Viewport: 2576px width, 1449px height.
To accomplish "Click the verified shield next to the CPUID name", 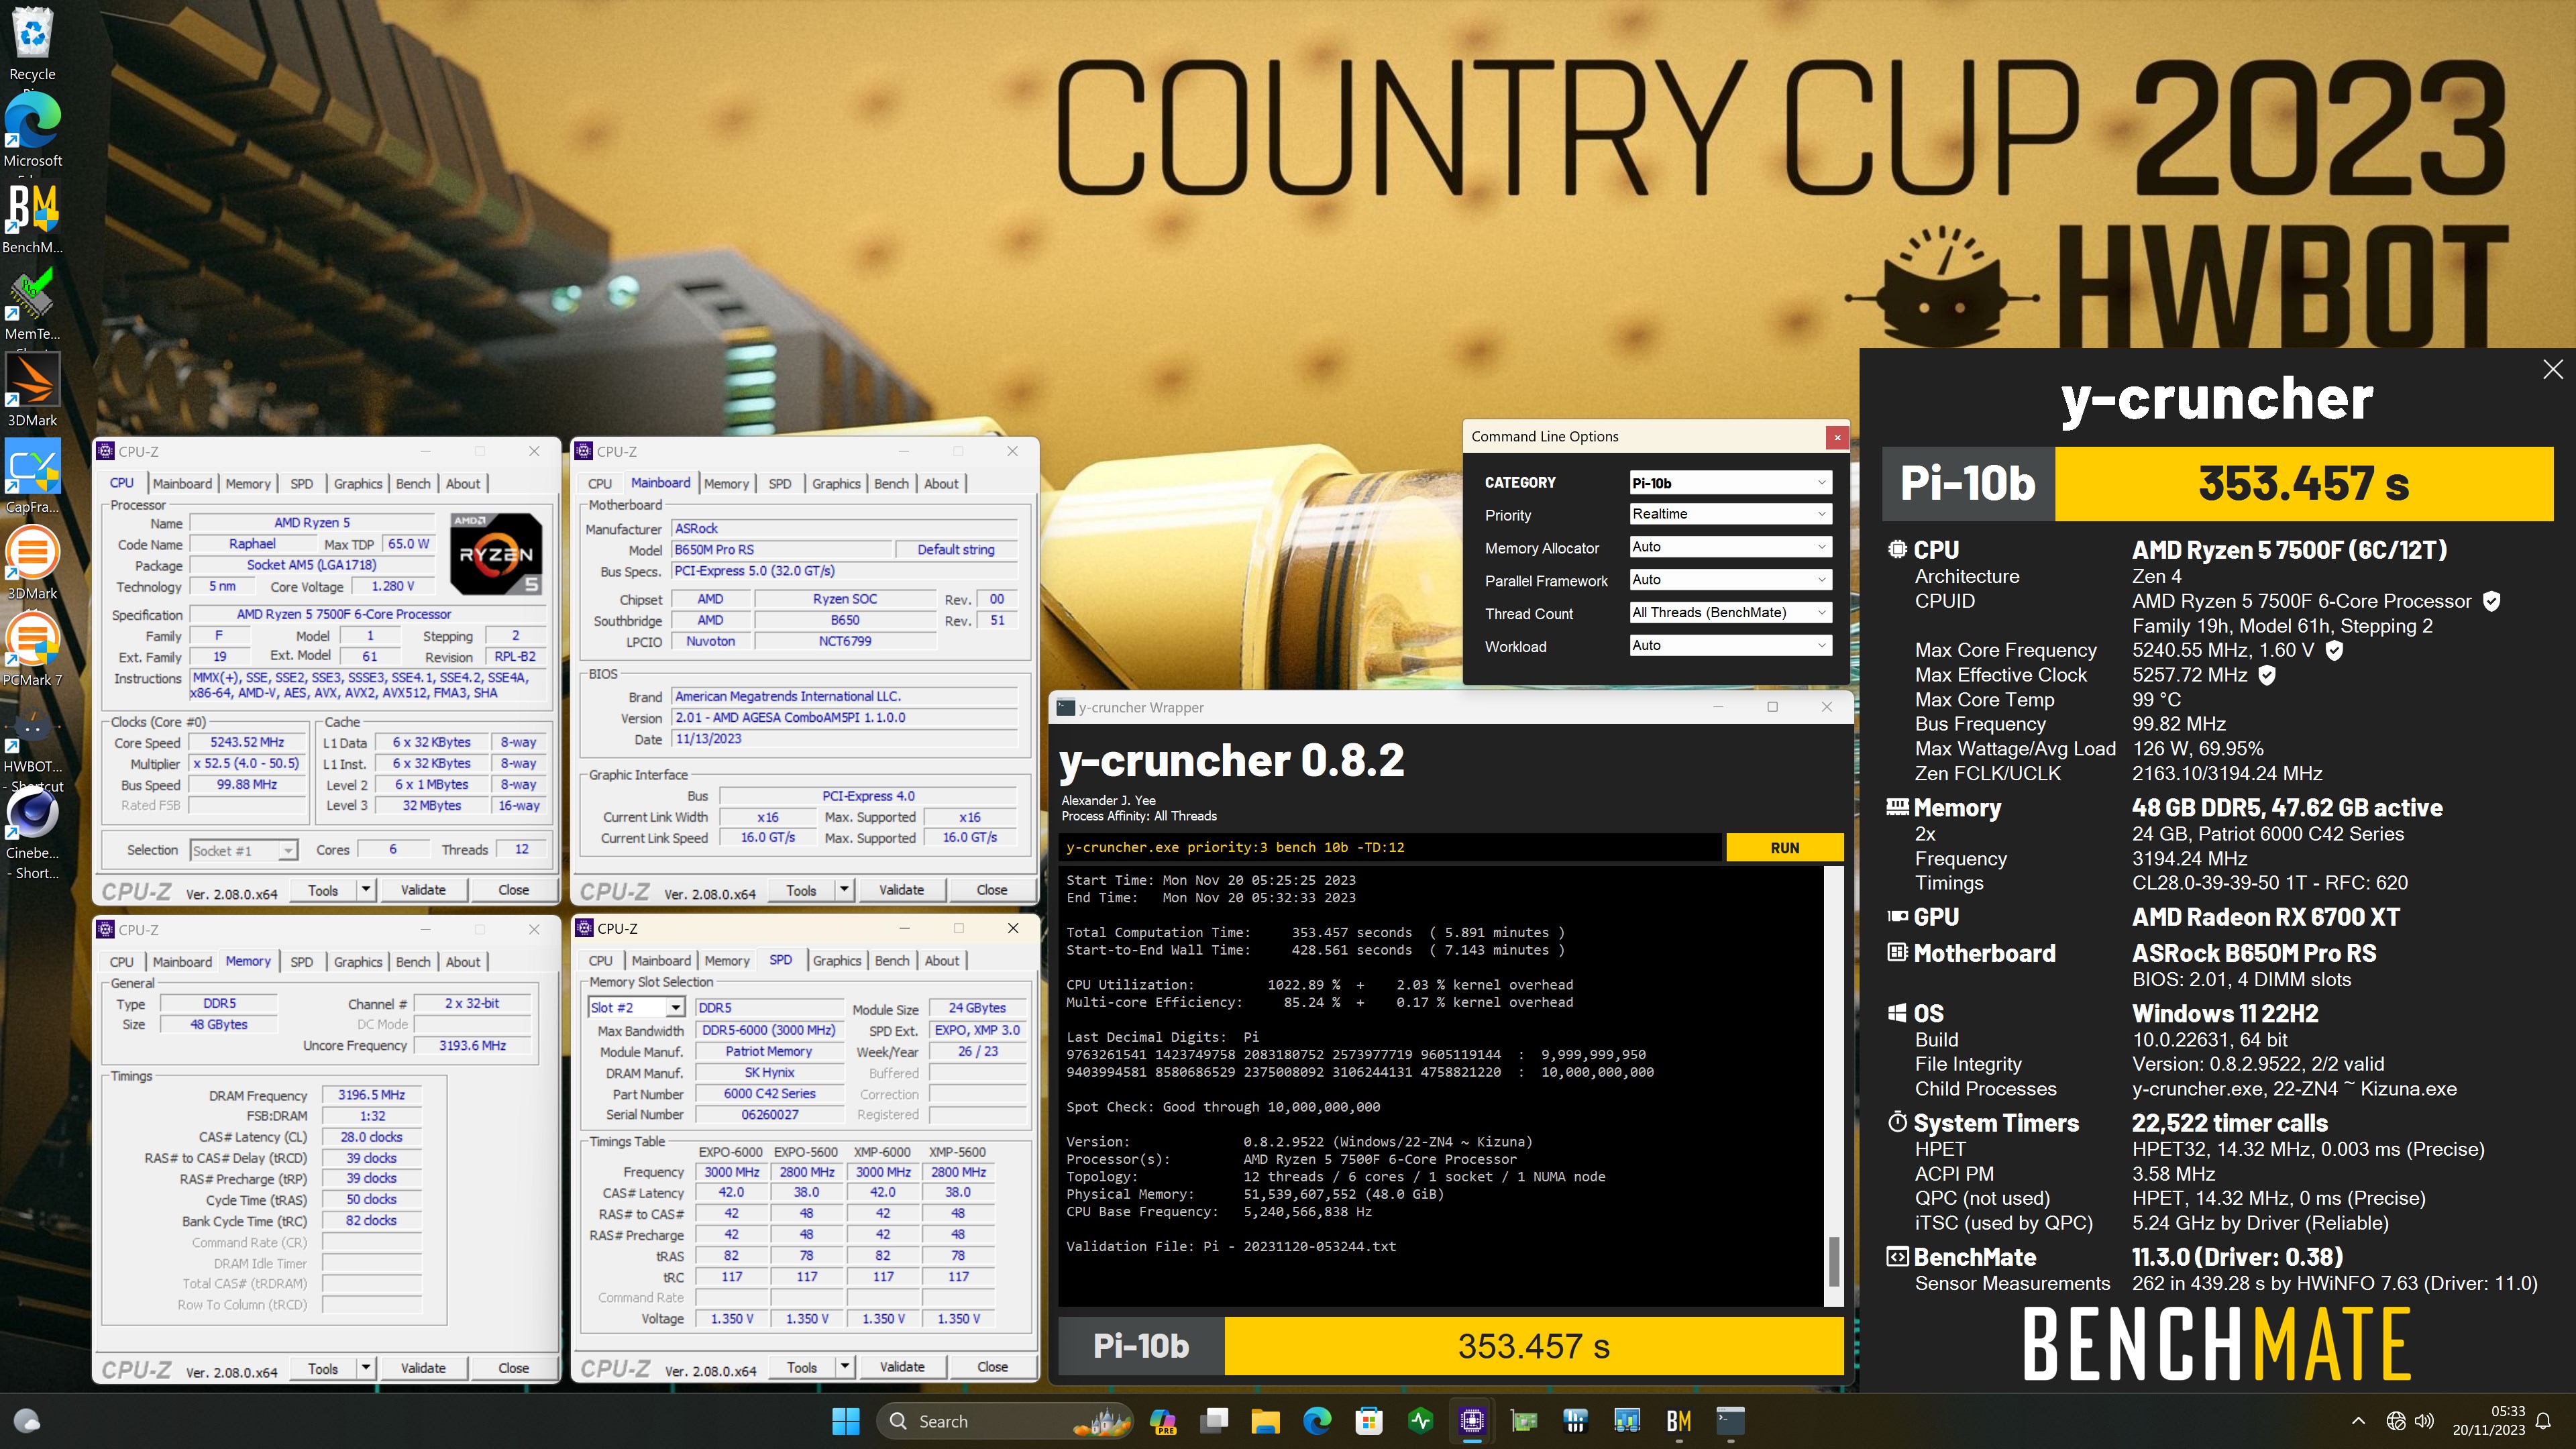I will (x=2492, y=601).
